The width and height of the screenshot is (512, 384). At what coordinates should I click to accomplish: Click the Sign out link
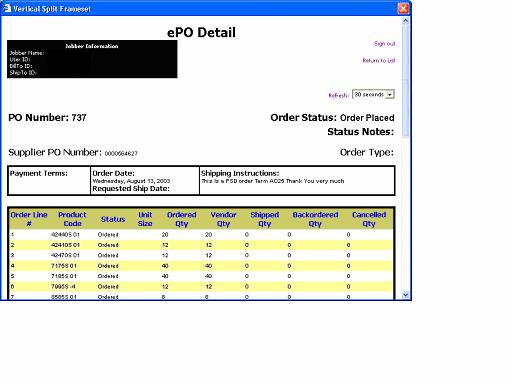coord(384,44)
